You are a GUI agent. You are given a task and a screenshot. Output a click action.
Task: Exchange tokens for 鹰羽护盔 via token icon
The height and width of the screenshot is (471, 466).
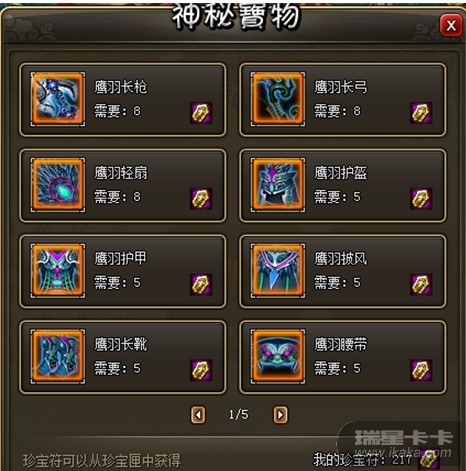tap(421, 199)
